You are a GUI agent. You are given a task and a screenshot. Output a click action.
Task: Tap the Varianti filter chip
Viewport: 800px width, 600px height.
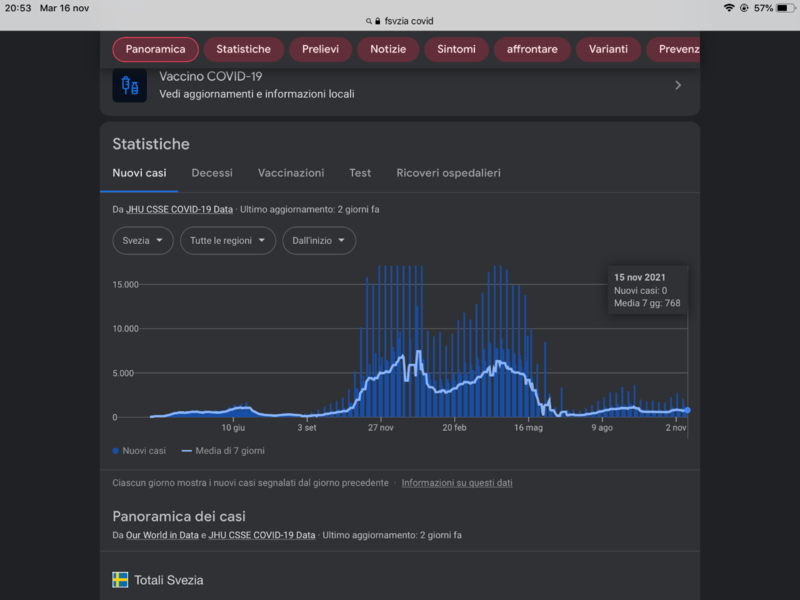coord(608,49)
